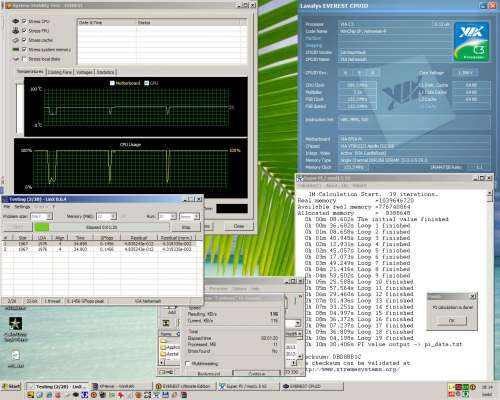Open the document file icon on desktop
This screenshot has width=500, height=400.
coord(16,355)
